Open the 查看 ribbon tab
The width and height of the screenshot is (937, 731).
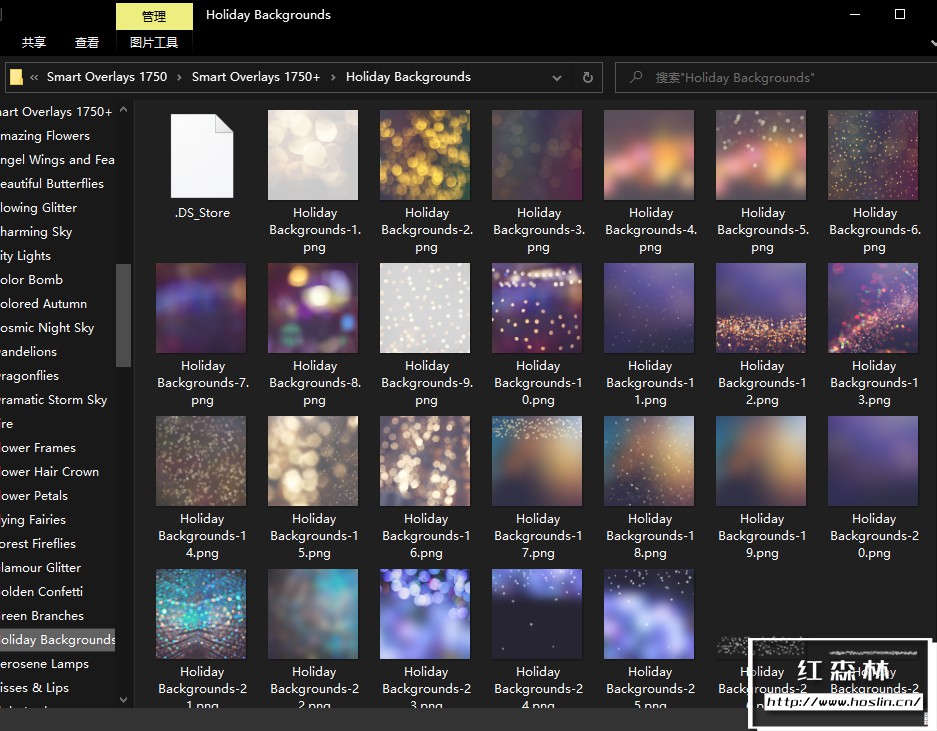click(x=87, y=42)
